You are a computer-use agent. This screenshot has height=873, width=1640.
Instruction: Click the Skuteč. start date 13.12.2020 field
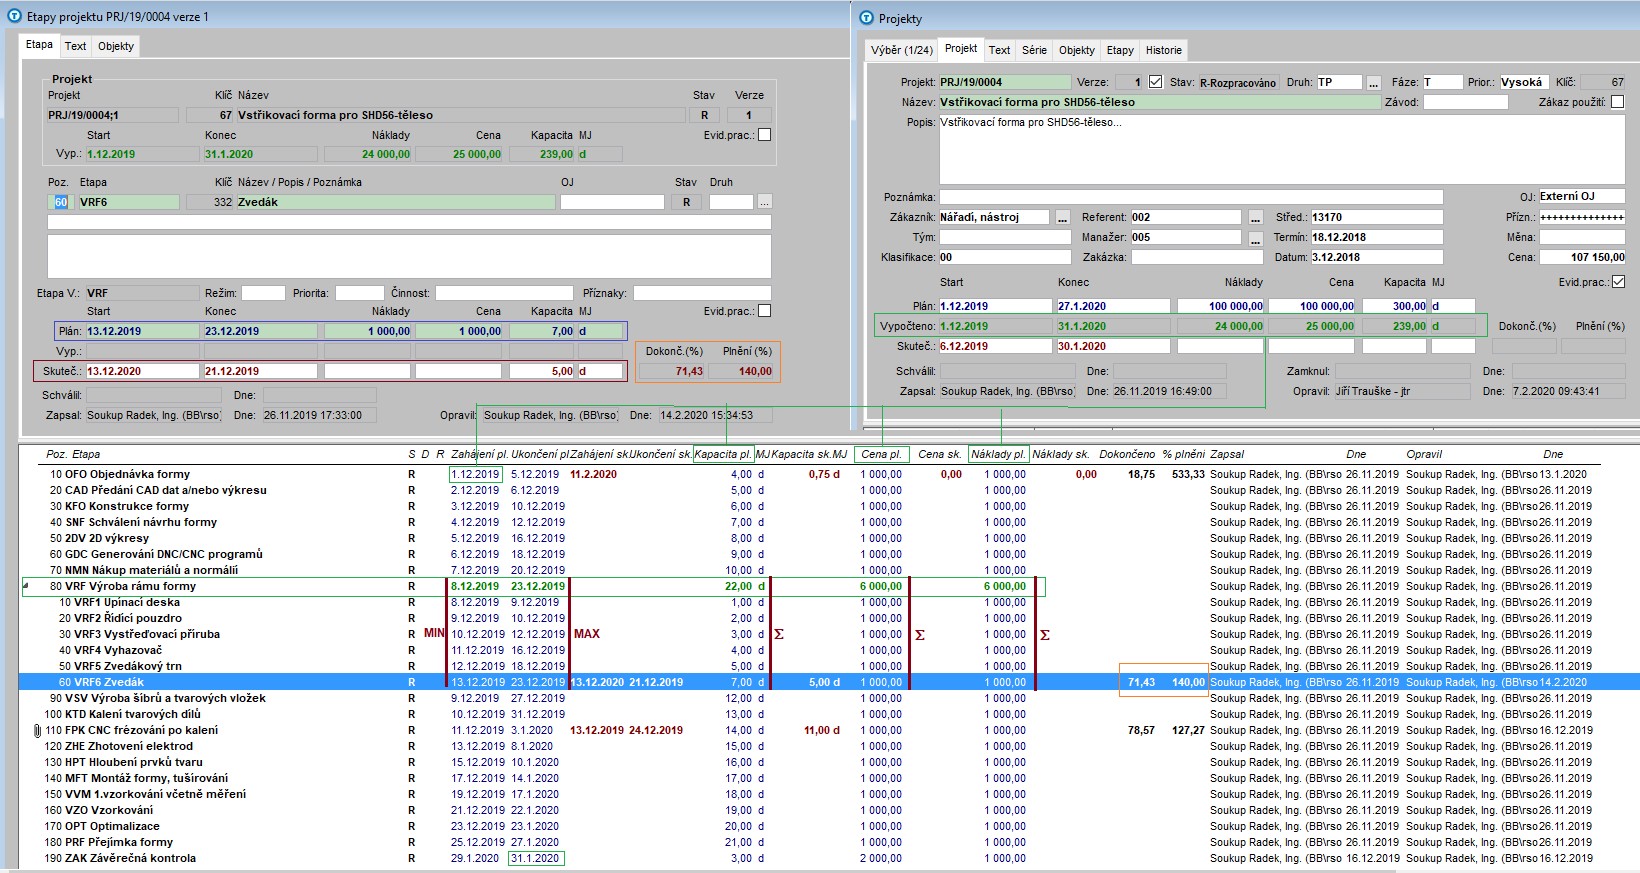tap(142, 371)
